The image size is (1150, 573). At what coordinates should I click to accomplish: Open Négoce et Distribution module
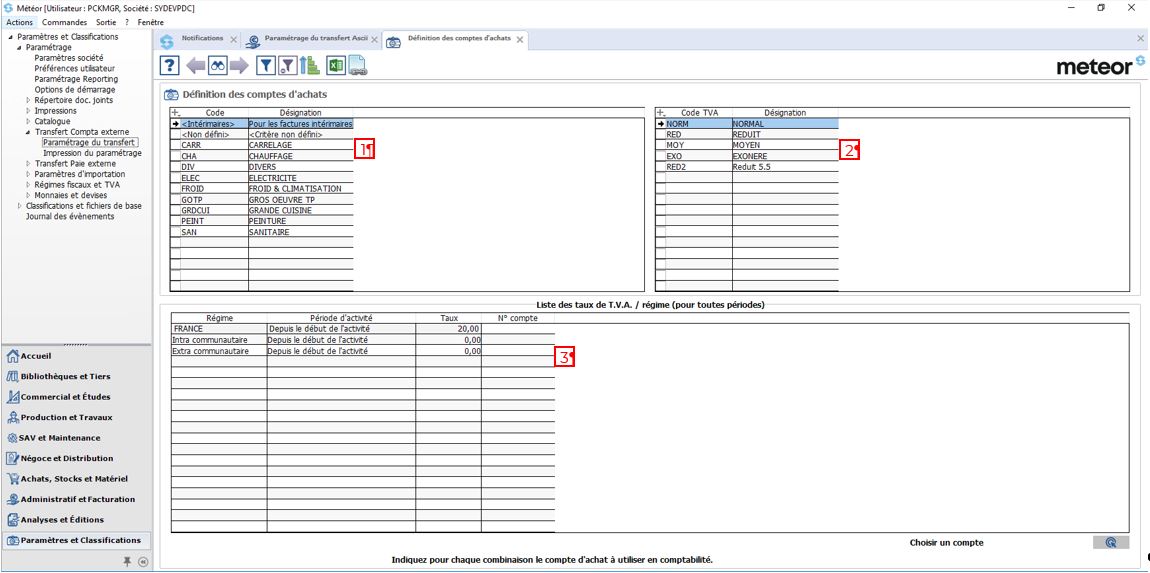pyautogui.click(x=75, y=459)
